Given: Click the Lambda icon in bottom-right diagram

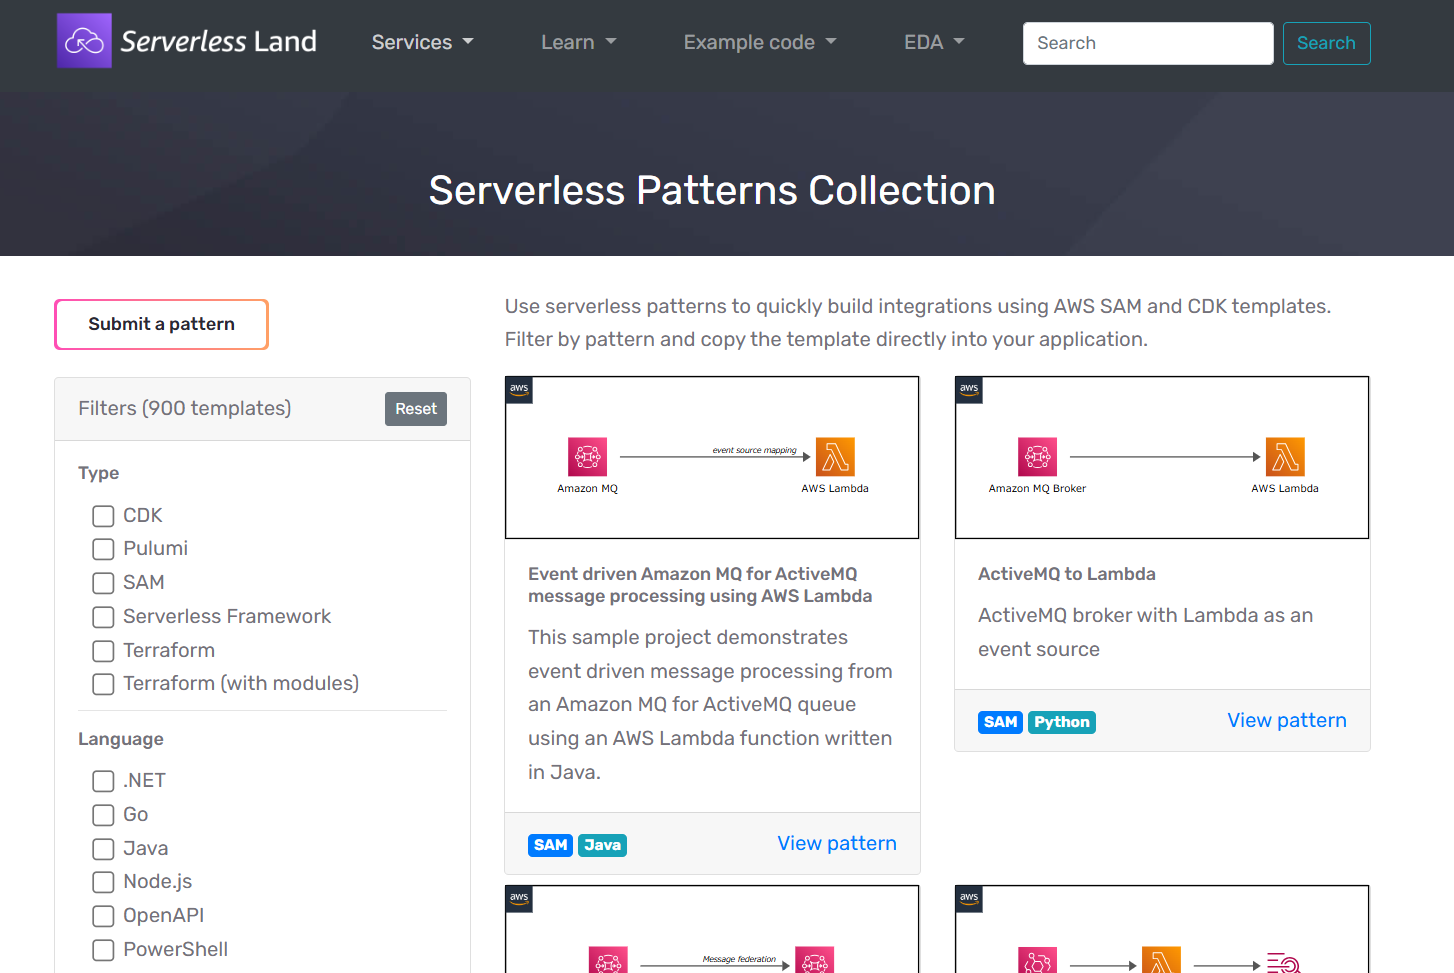Looking at the screenshot, I should [1161, 960].
